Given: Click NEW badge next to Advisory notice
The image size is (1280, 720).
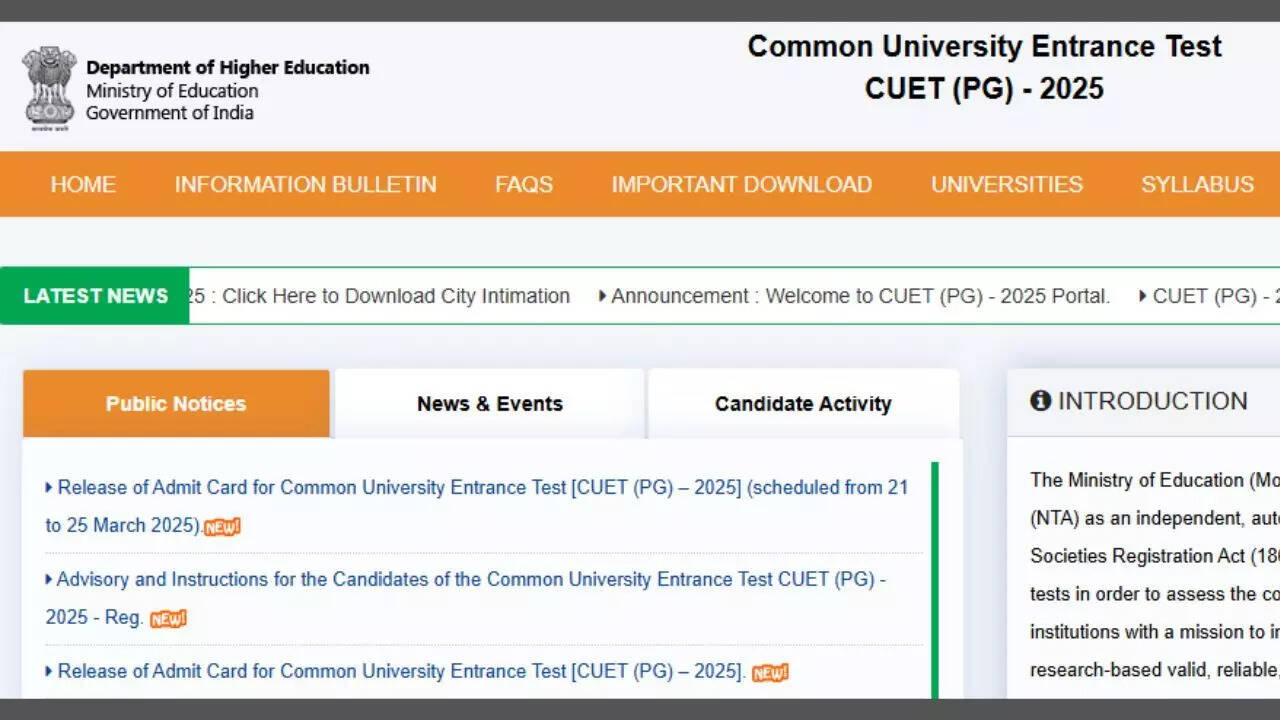Looking at the screenshot, I should pos(168,619).
